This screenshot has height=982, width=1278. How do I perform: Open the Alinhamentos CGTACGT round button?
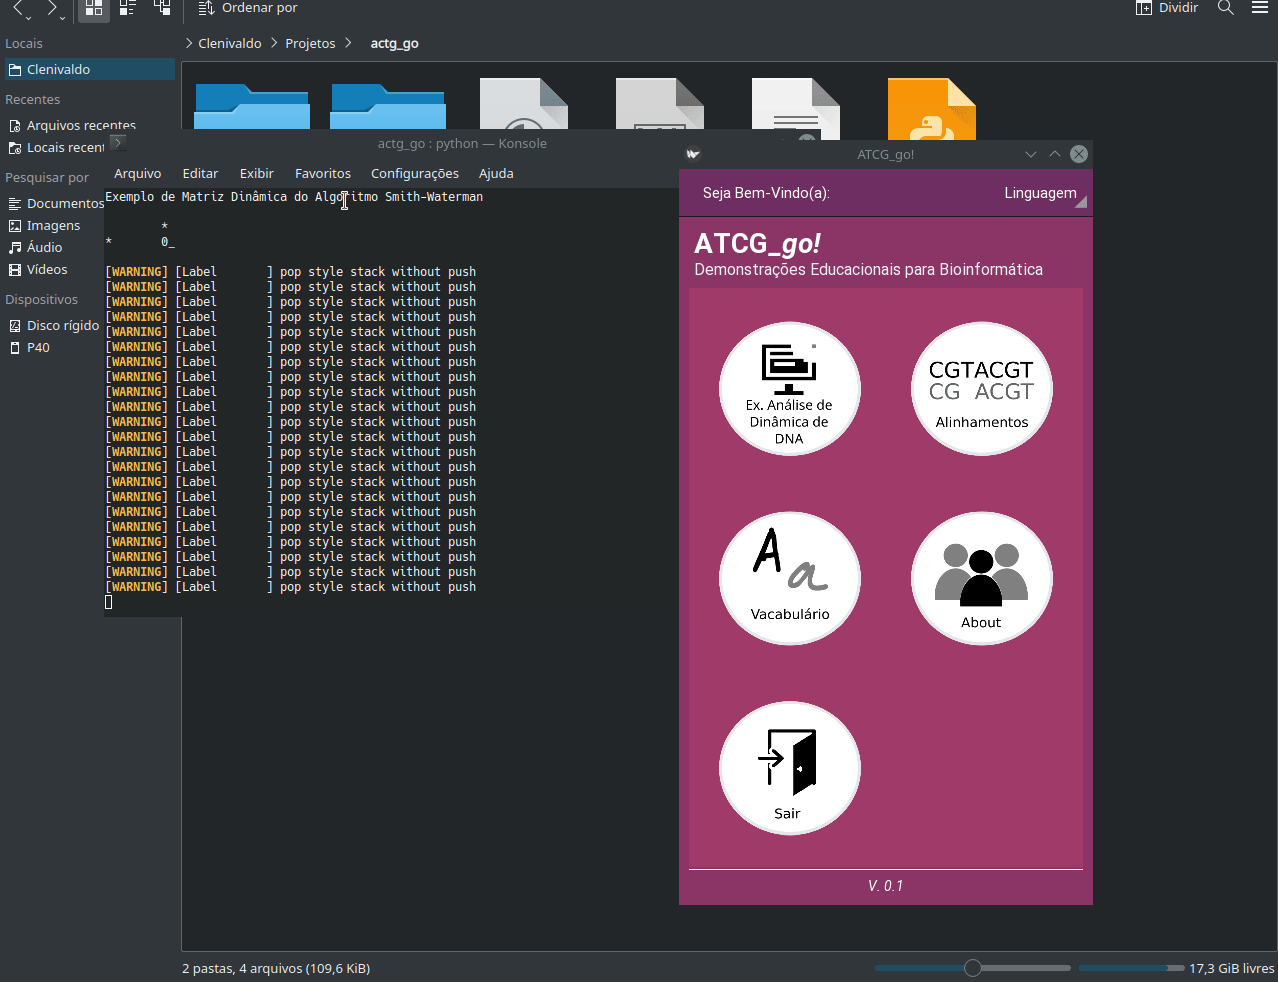tap(981, 389)
